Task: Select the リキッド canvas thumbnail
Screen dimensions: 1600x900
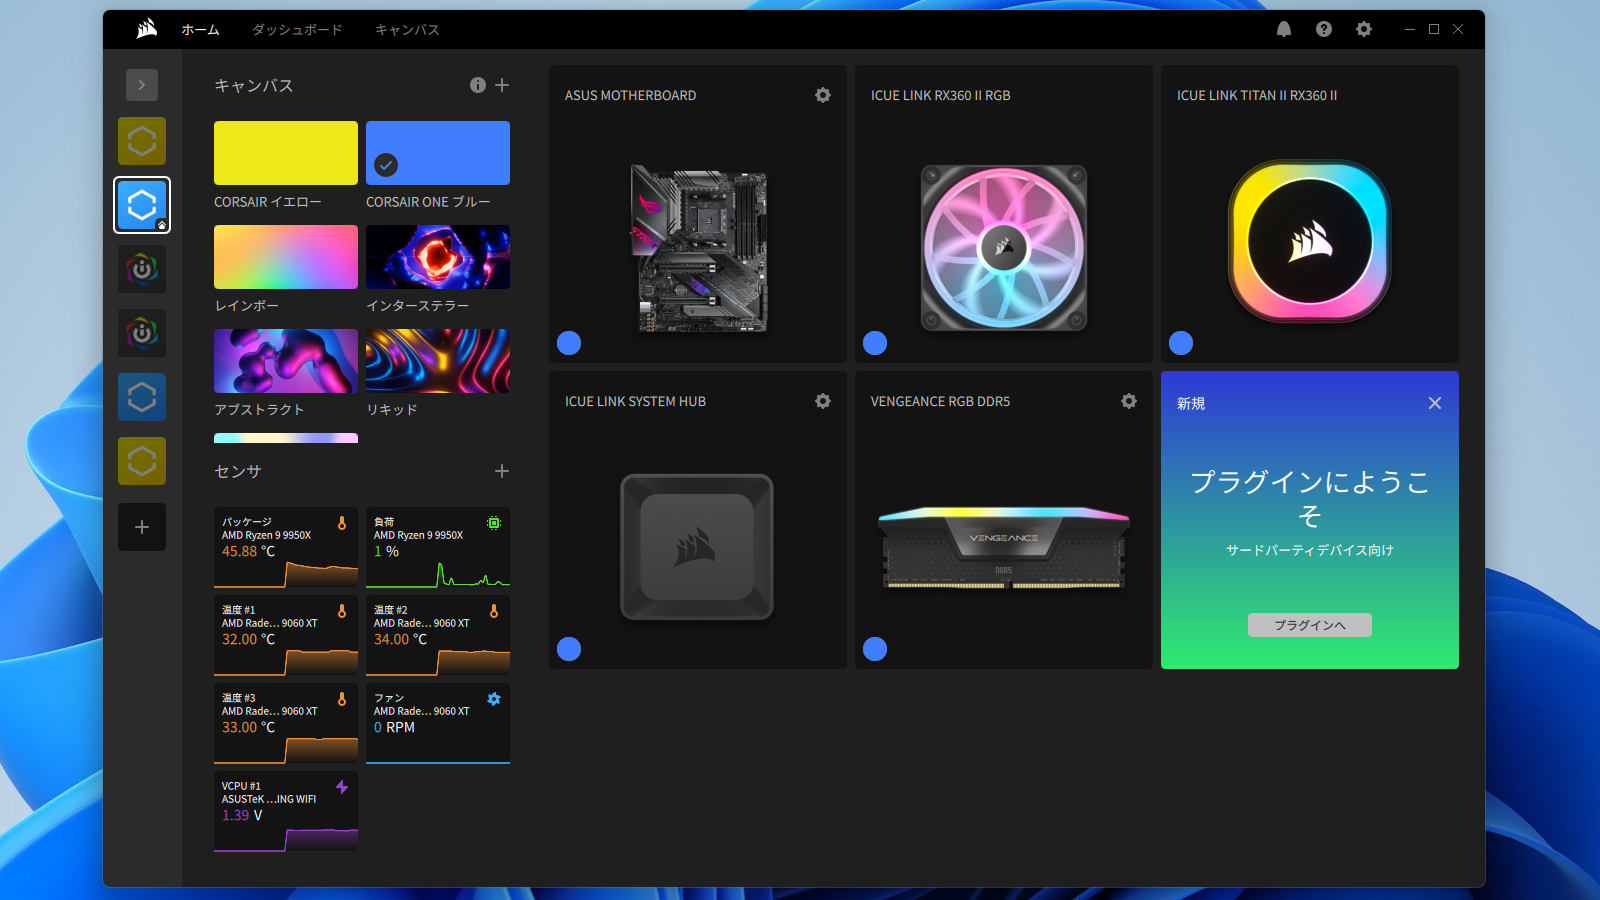Action: tap(438, 361)
